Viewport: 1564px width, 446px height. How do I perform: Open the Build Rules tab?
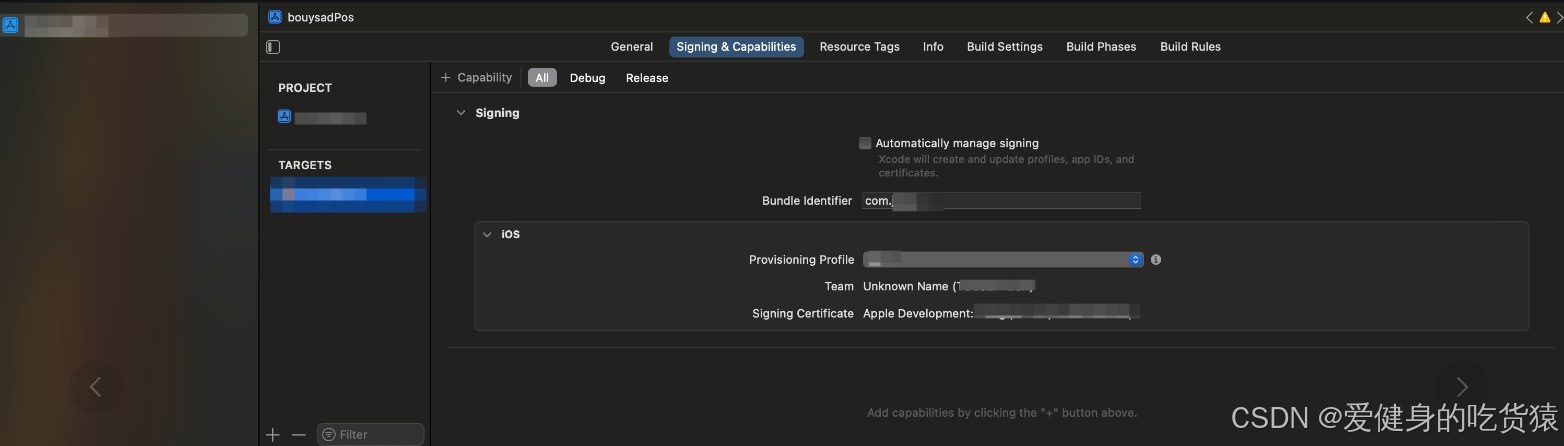(x=1190, y=47)
